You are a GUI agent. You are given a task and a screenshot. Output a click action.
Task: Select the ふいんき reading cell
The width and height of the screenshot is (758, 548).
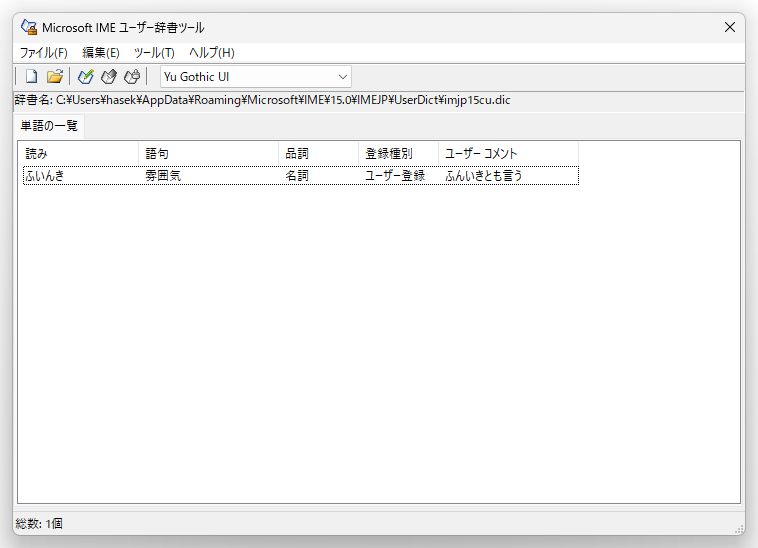point(44,175)
